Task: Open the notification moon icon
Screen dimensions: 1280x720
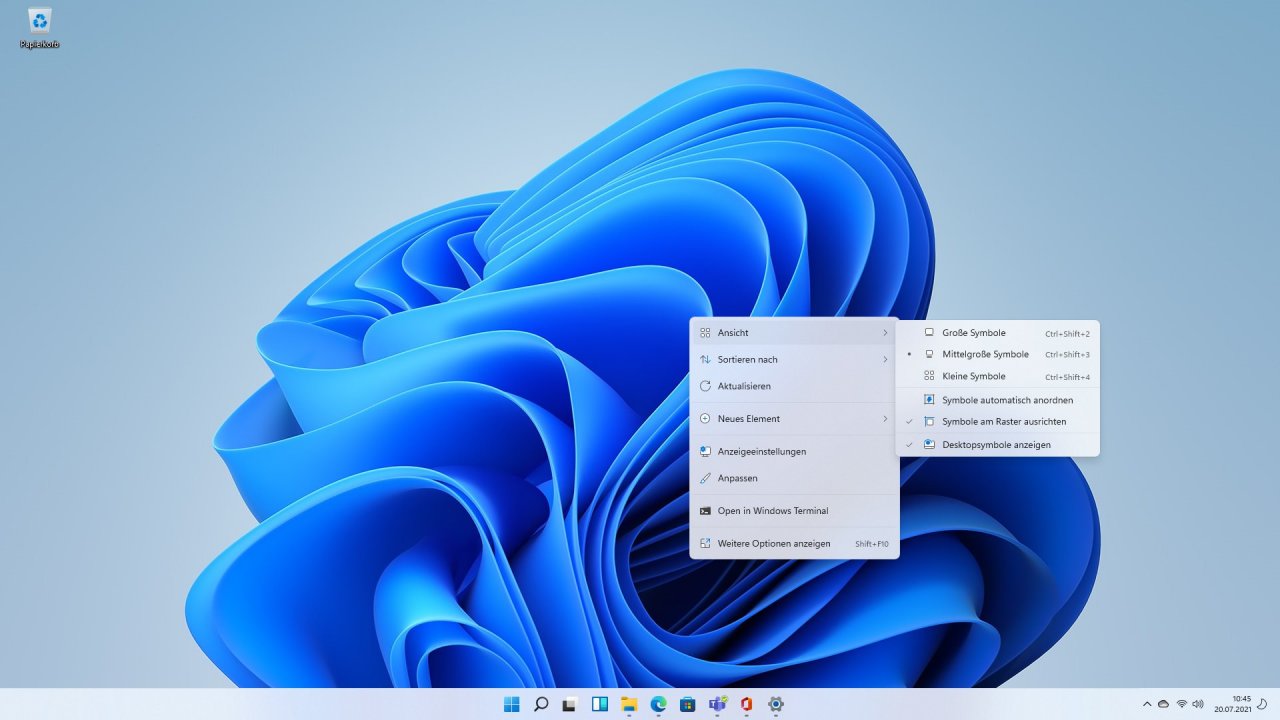Action: [x=1262, y=704]
